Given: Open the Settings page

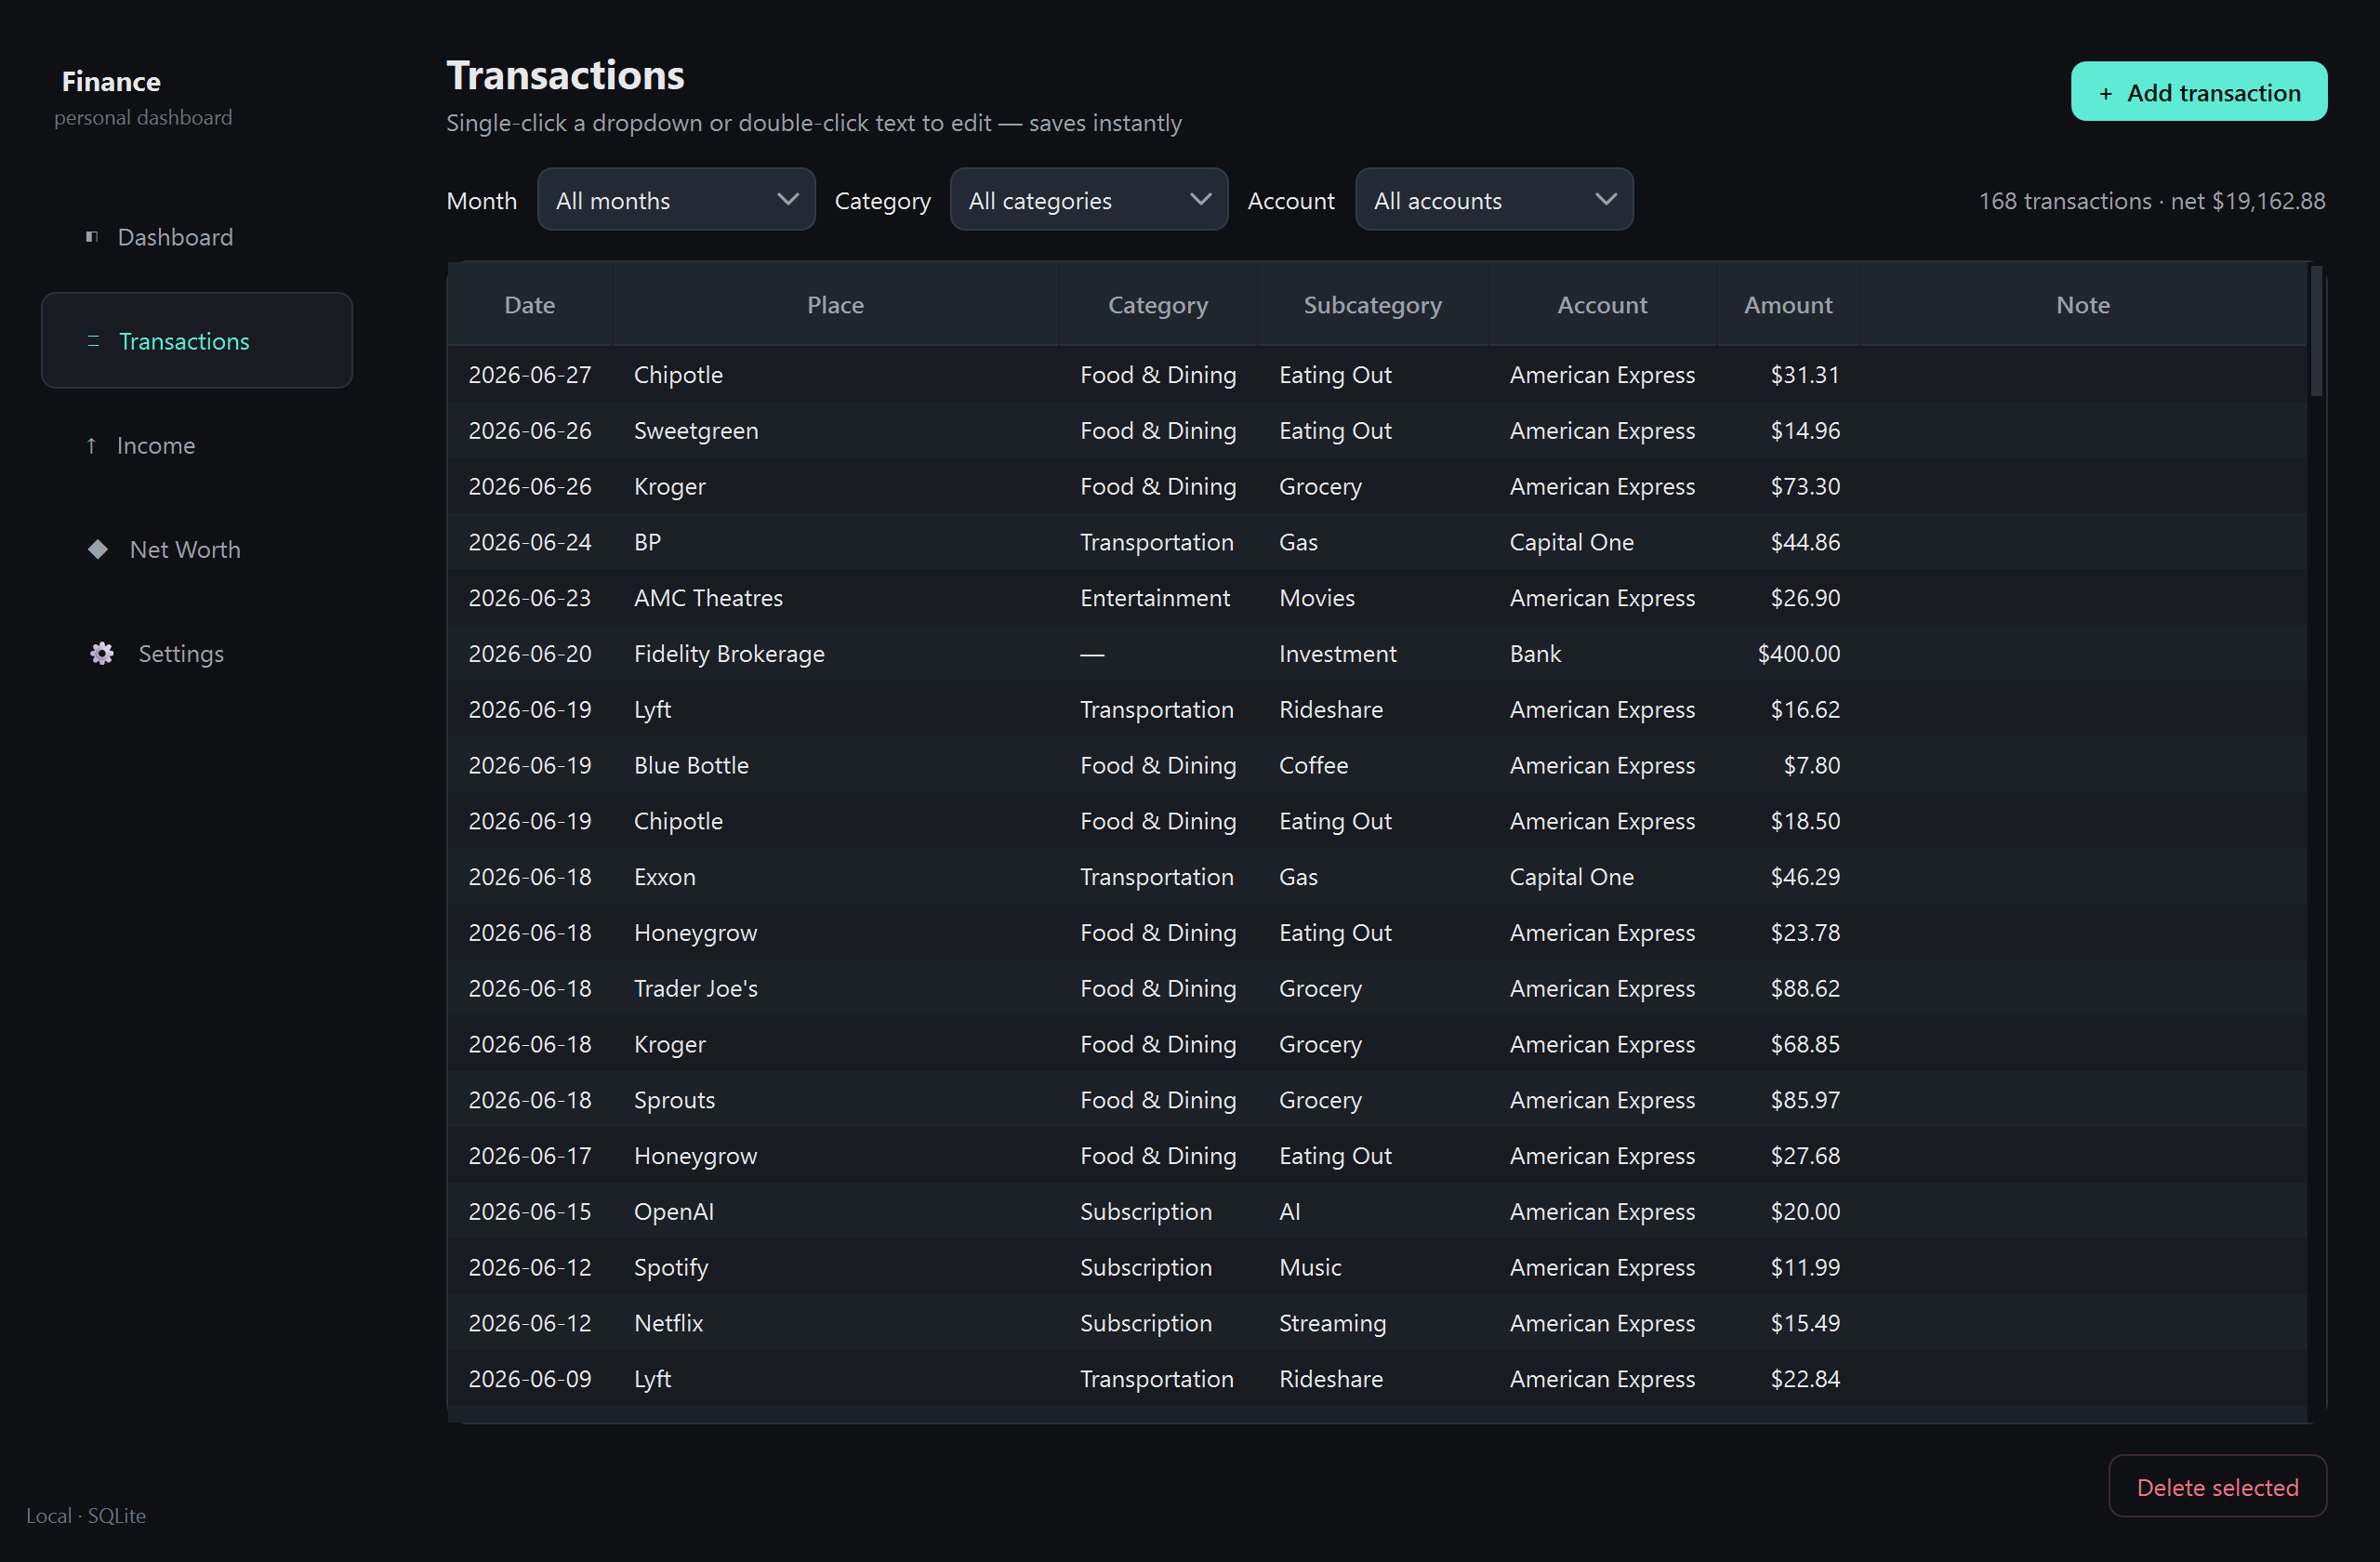Looking at the screenshot, I should 197,653.
